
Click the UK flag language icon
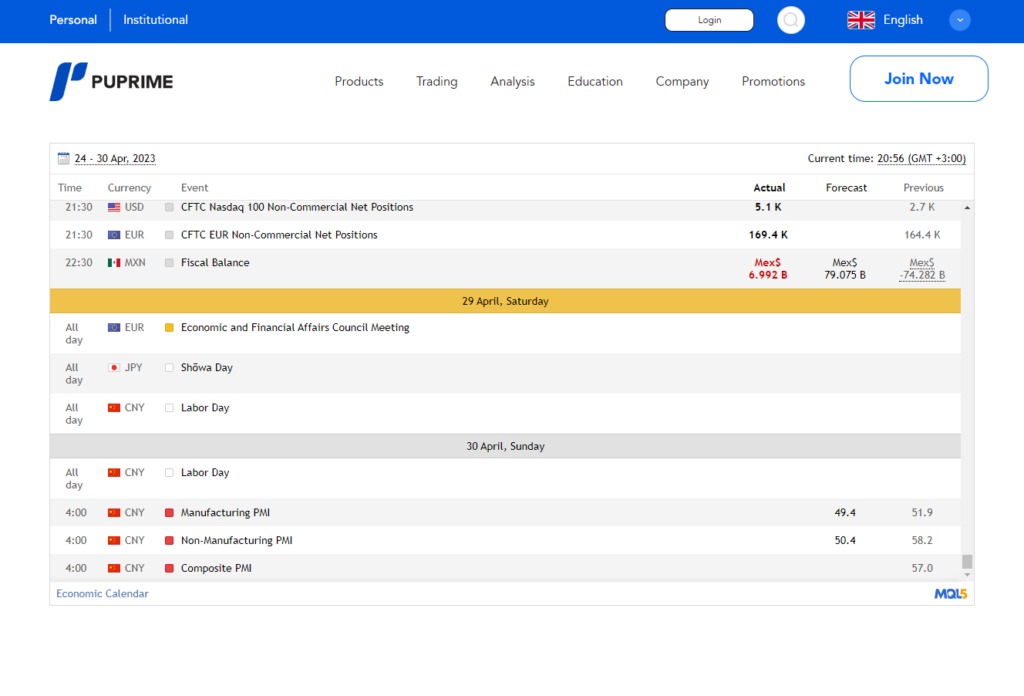click(x=861, y=20)
